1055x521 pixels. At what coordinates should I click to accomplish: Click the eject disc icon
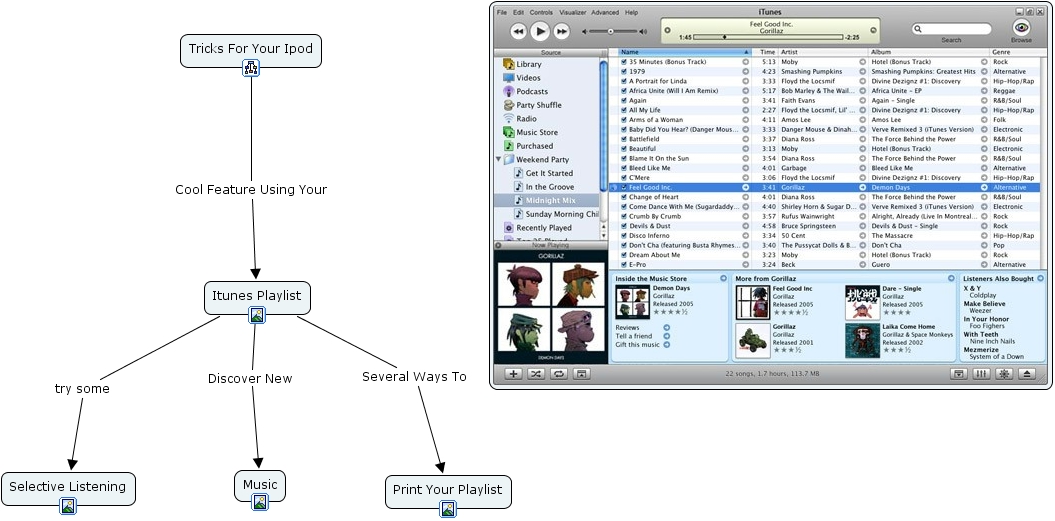click(1027, 374)
